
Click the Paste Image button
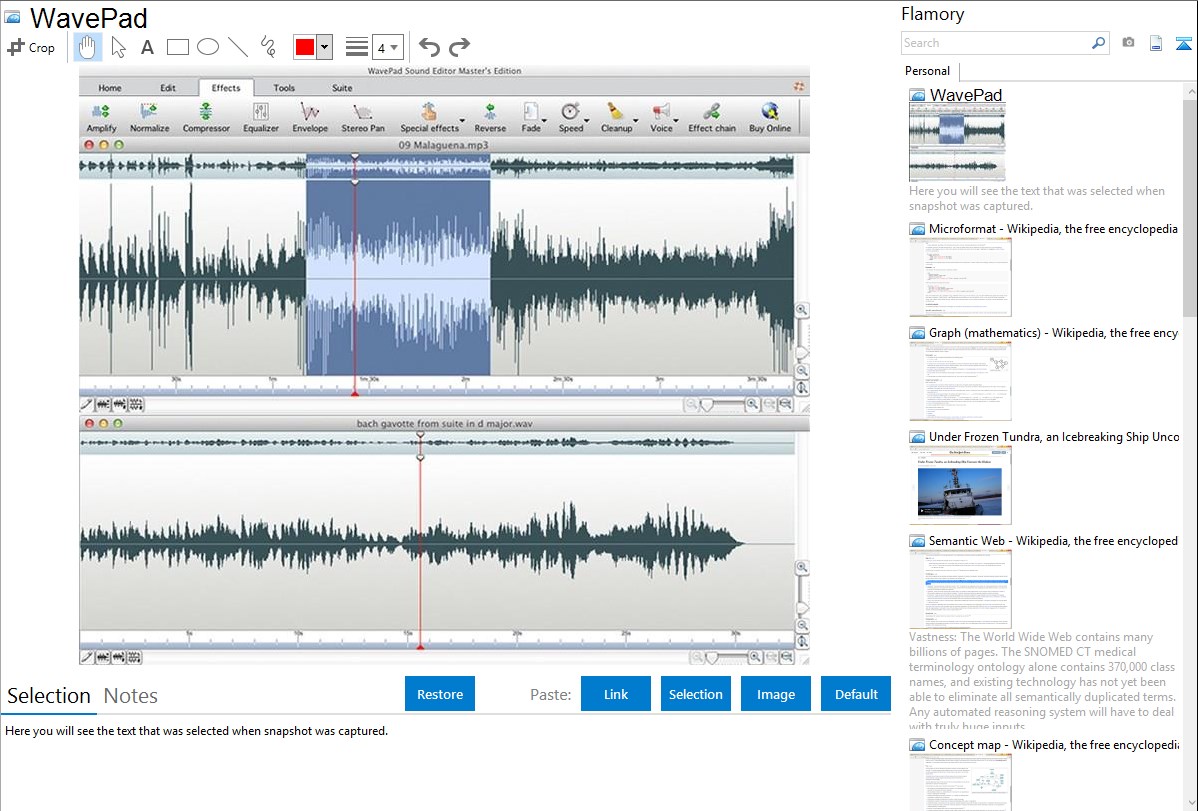pyautogui.click(x=776, y=694)
